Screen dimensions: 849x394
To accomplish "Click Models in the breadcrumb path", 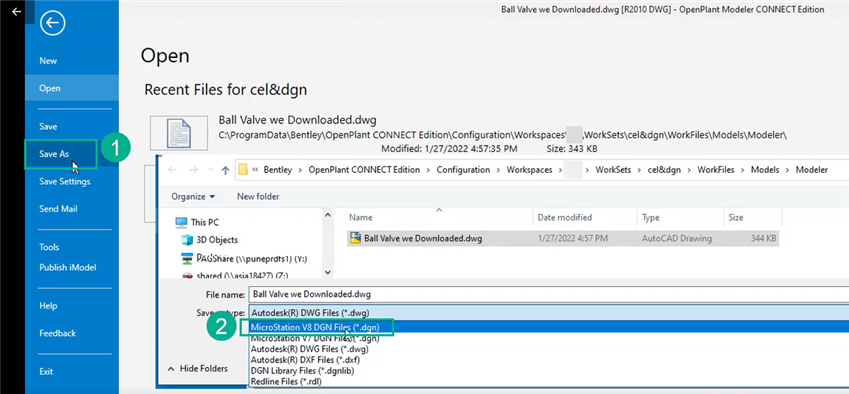I will click(765, 170).
